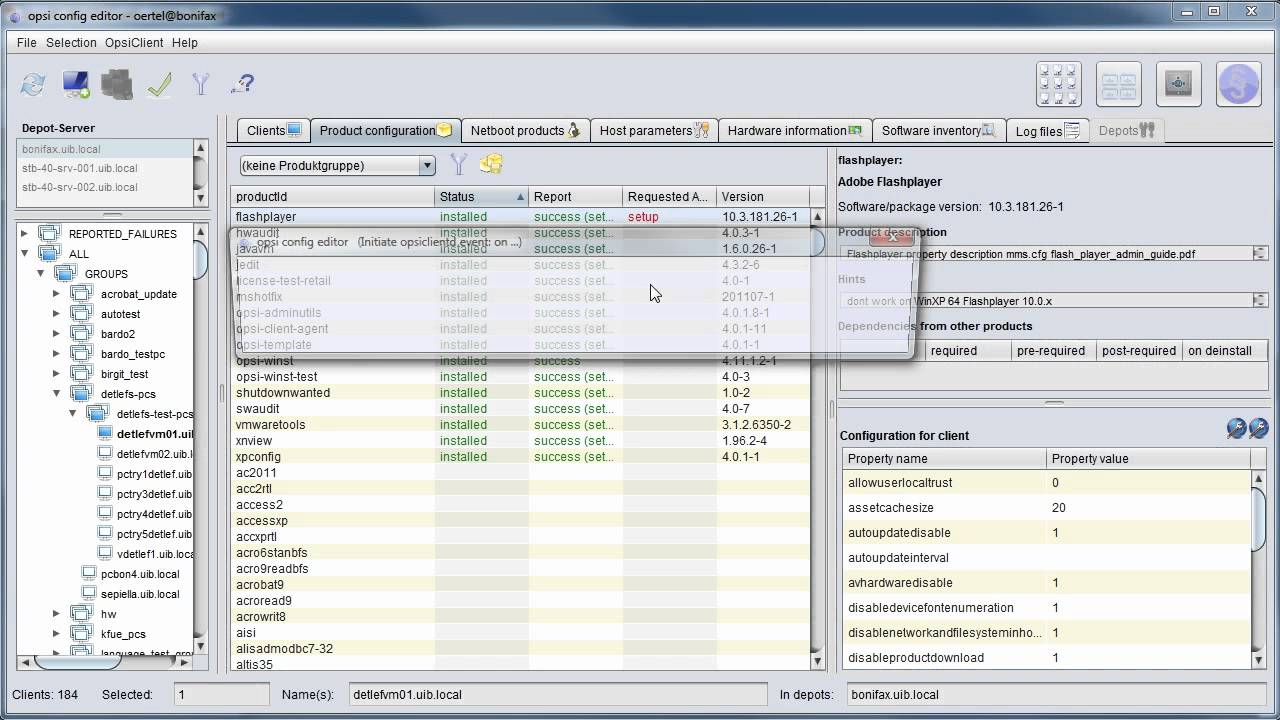
Task: Open the client configuration grid view icon
Action: coord(1058,85)
